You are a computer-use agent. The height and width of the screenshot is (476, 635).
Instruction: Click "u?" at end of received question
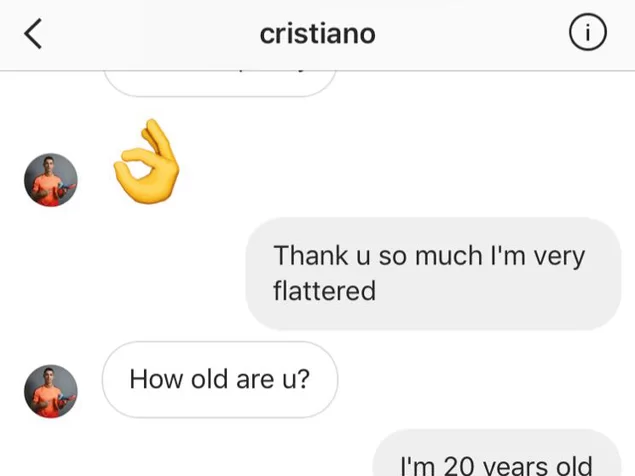click(x=295, y=380)
